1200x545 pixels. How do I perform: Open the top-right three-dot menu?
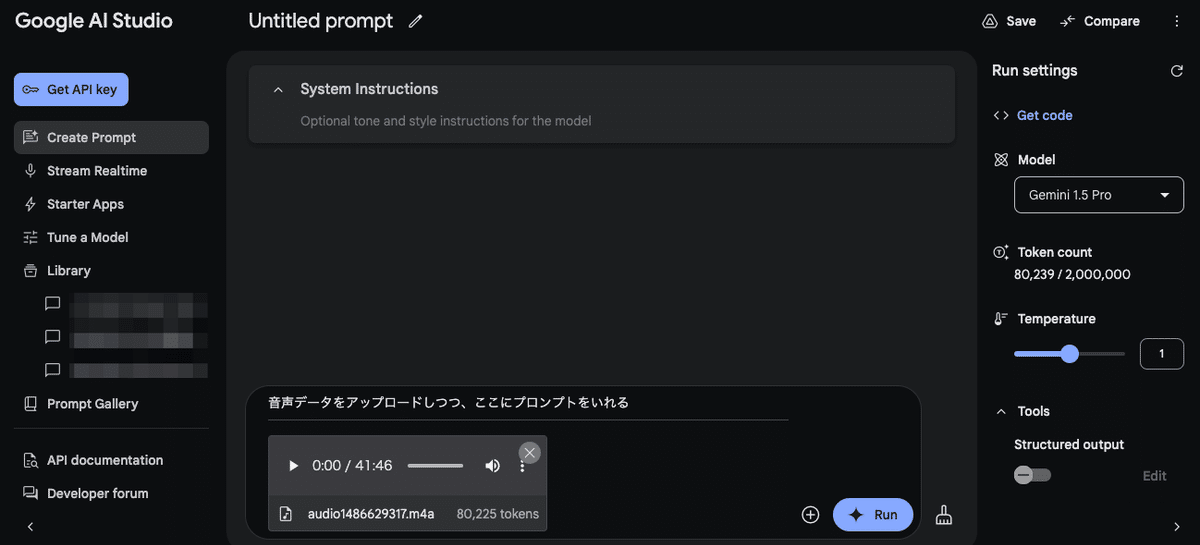pos(1176,21)
